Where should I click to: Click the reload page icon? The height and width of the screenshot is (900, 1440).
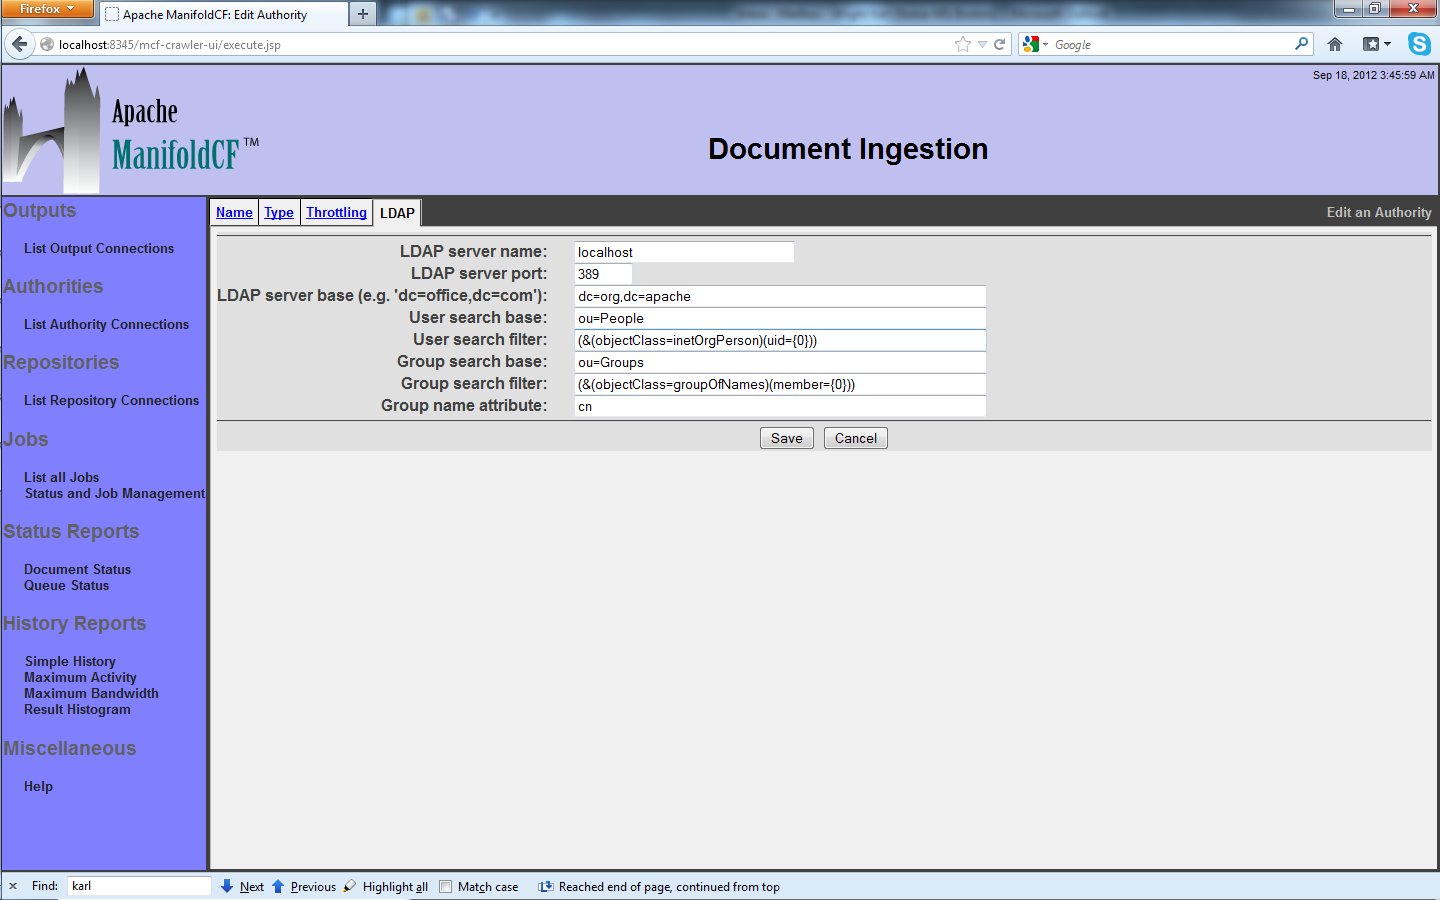pyautogui.click(x=999, y=44)
